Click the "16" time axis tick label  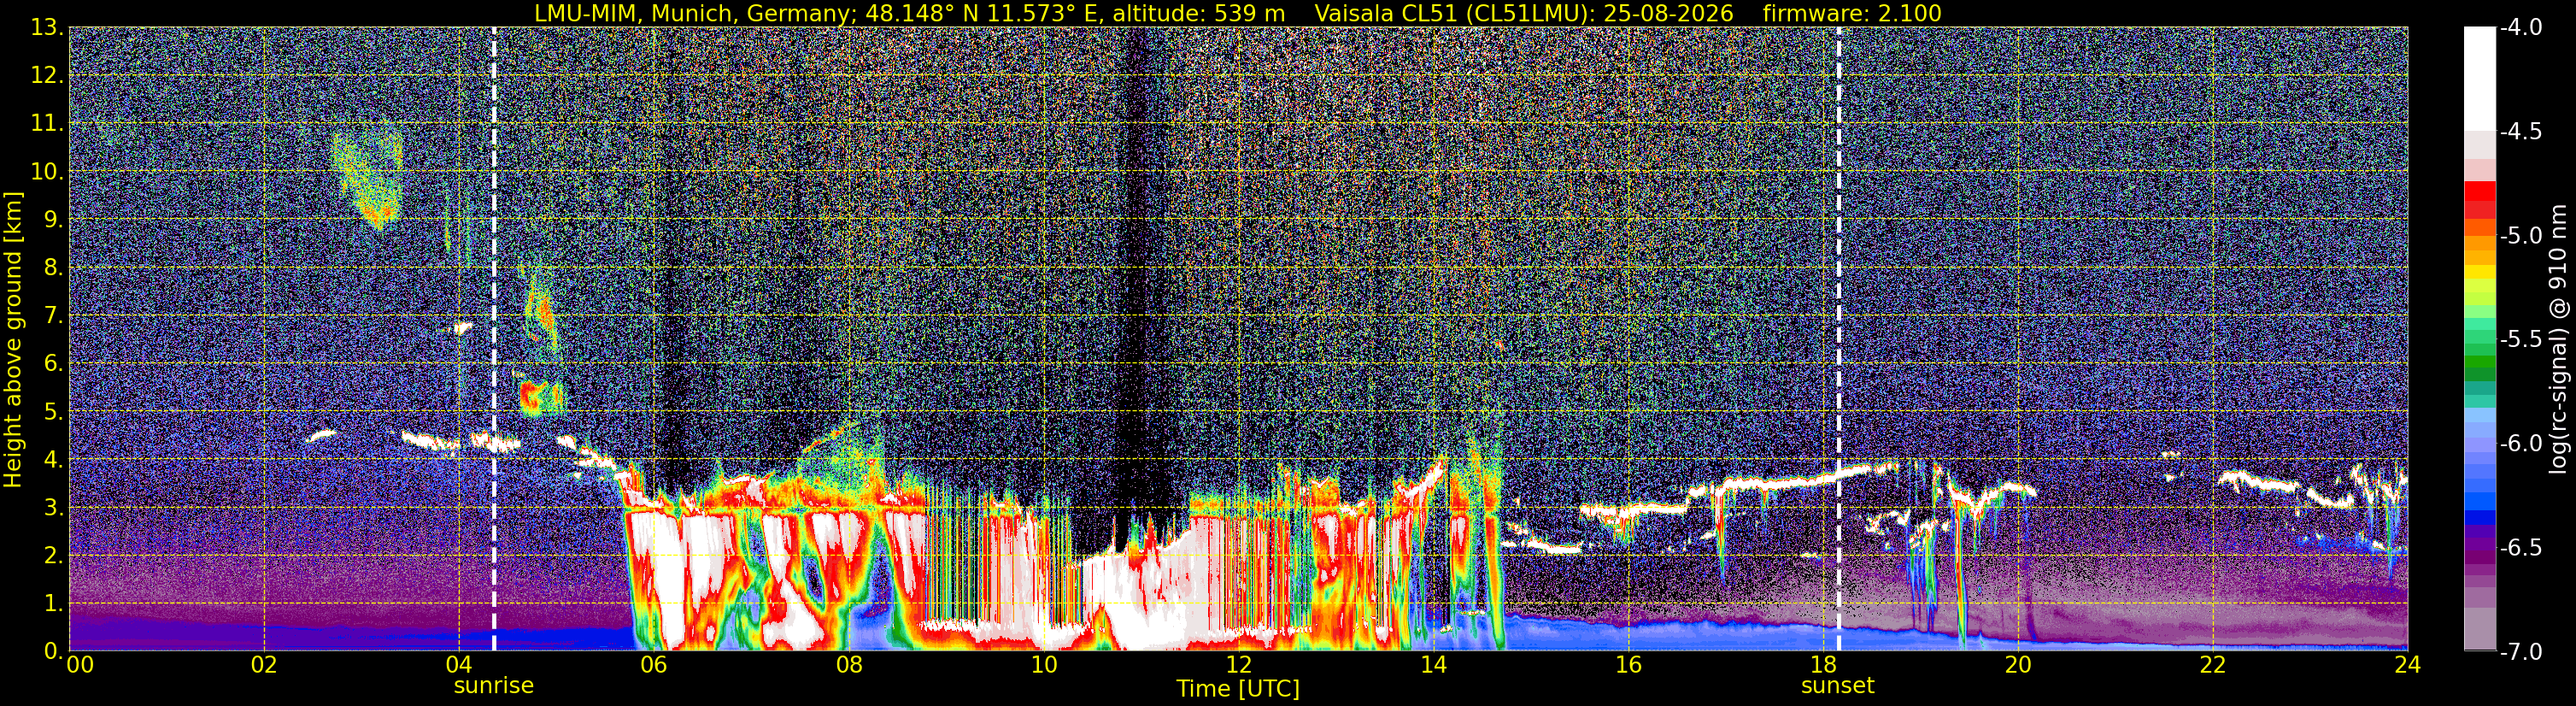pyautogui.click(x=1629, y=665)
